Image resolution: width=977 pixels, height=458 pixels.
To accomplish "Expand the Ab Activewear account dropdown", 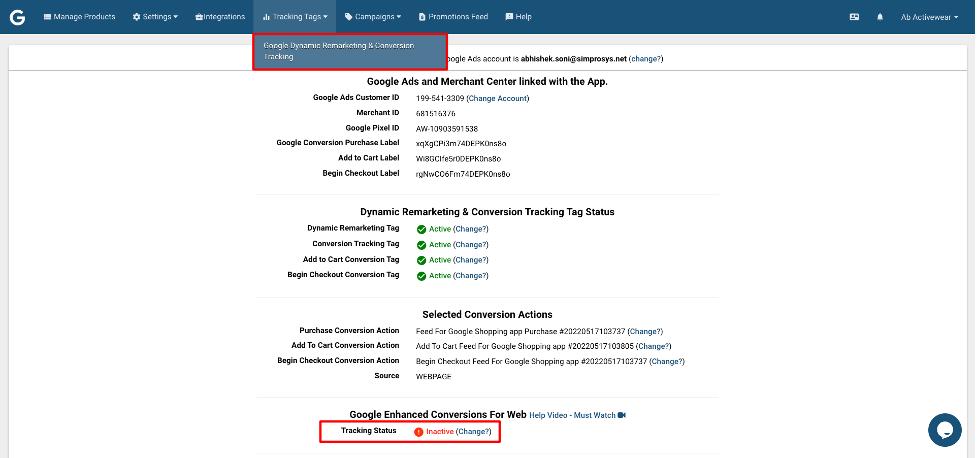I will coord(929,17).
